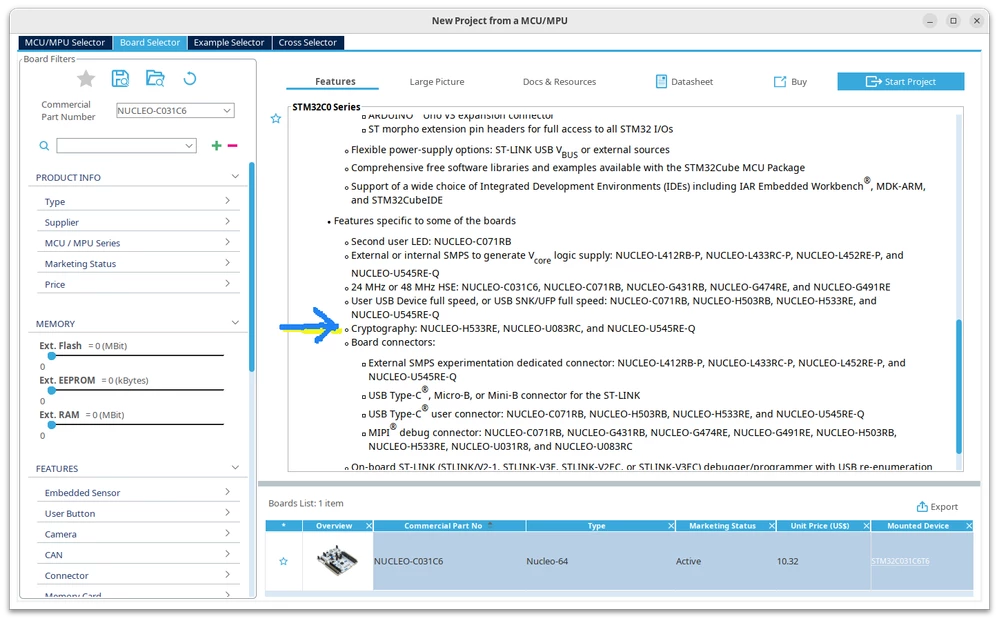Click red minus icon beside search field
This screenshot has height=621, width=999.
[x=233, y=146]
